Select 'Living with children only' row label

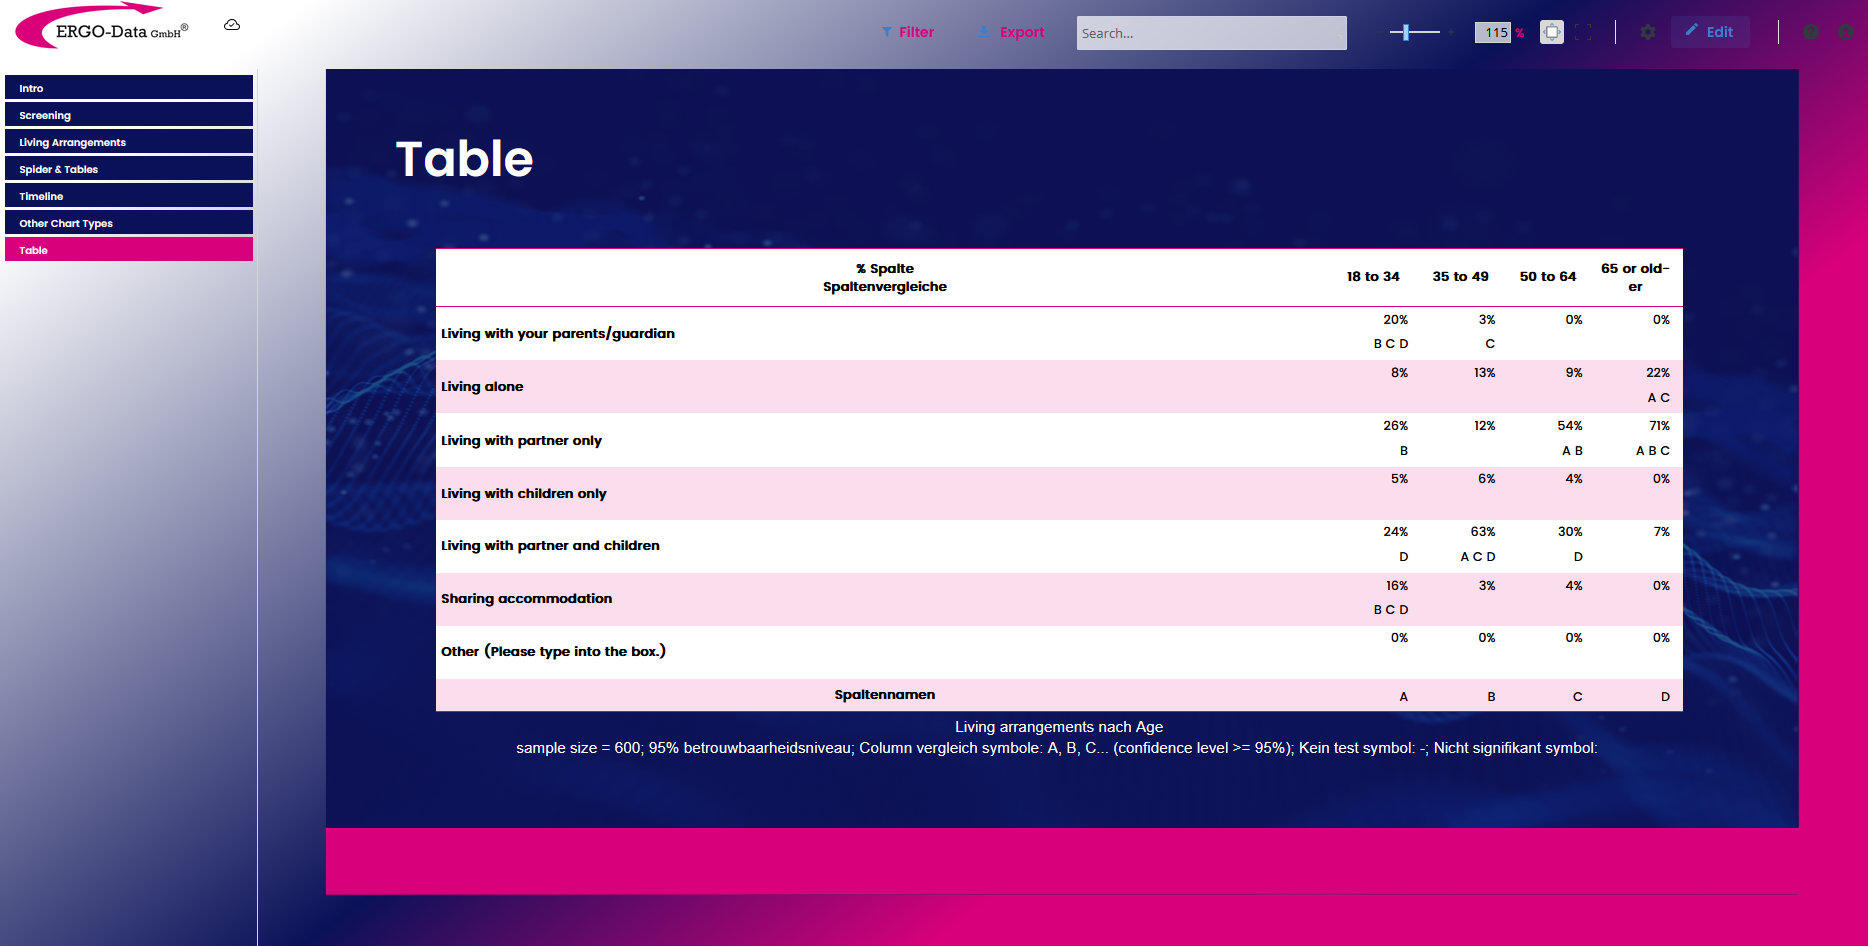[x=524, y=493]
